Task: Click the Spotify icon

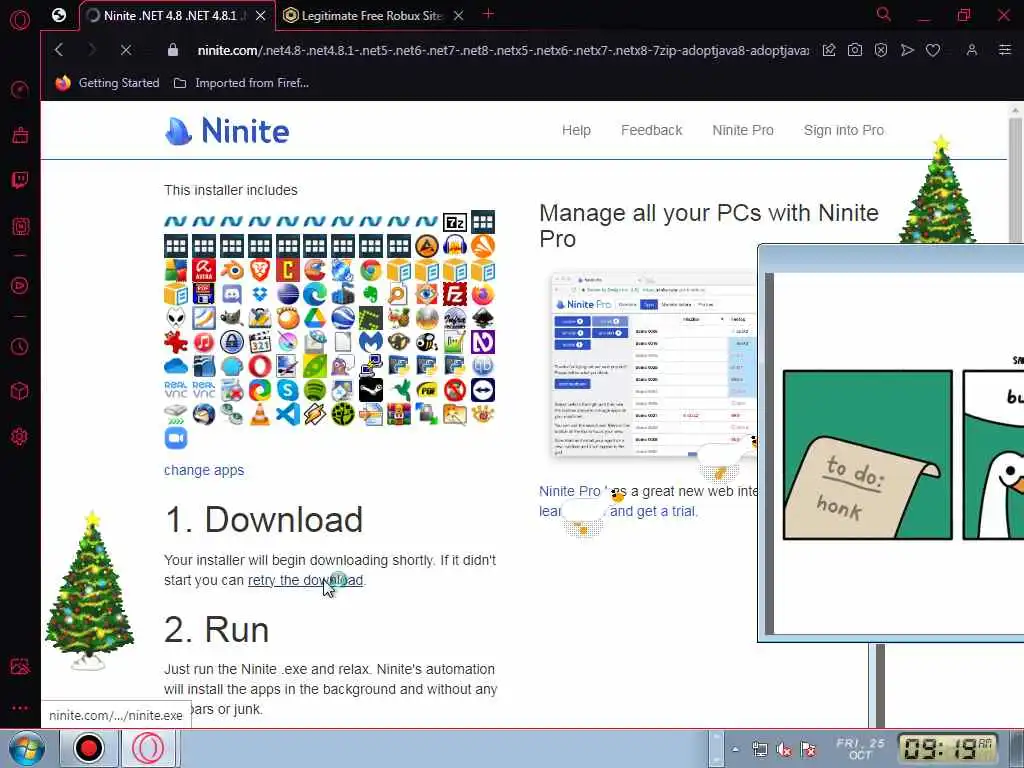Action: point(315,391)
